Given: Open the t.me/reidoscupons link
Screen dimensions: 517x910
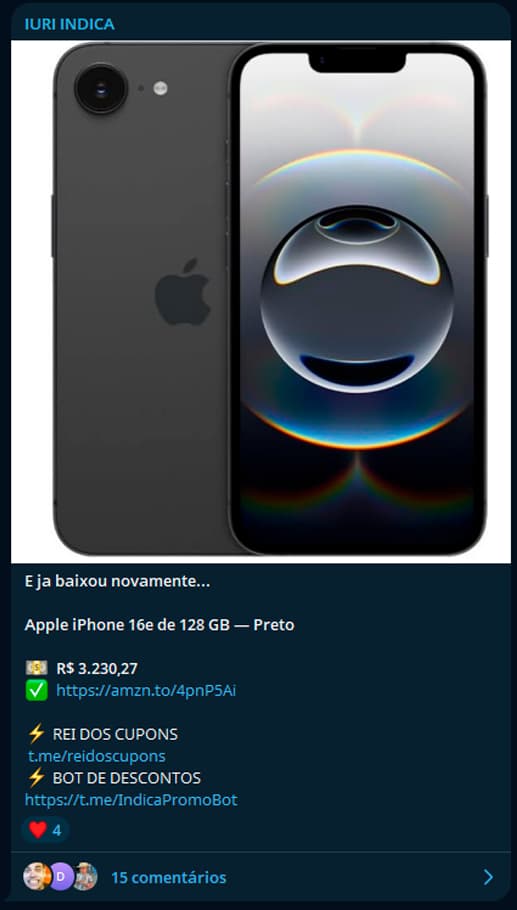Looking at the screenshot, I should coord(97,756).
